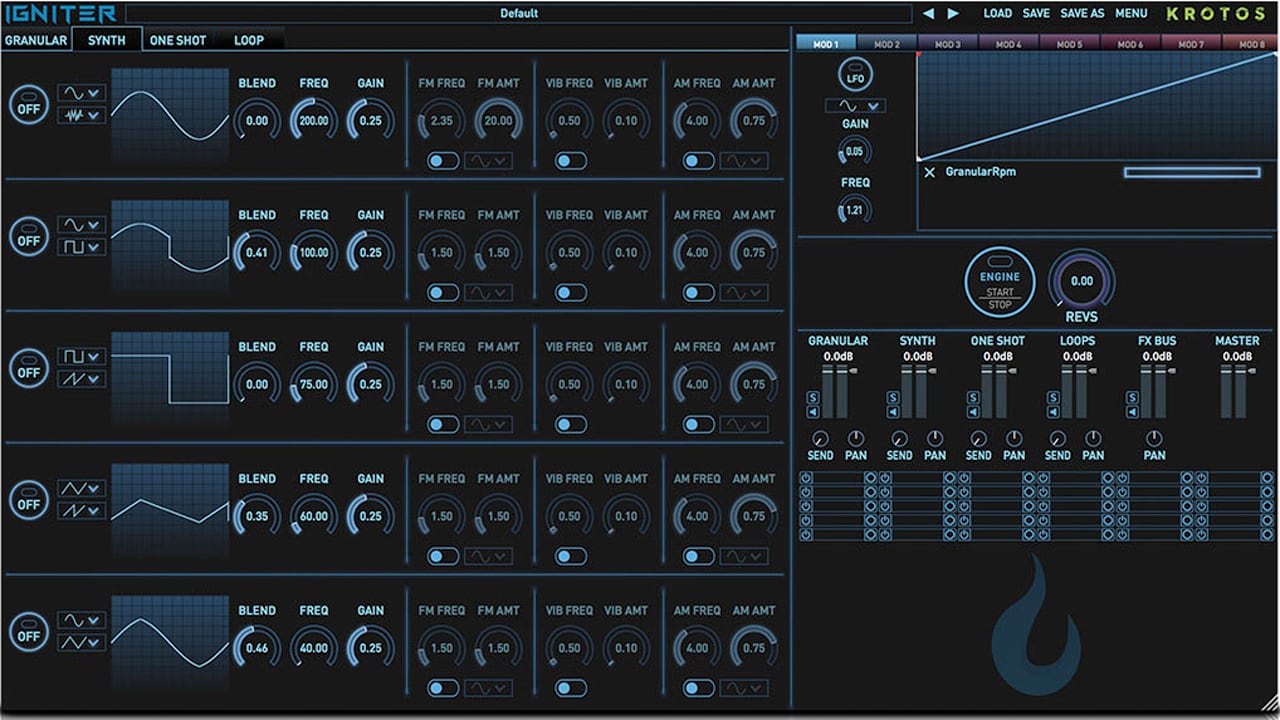Open the MENU button
The height and width of the screenshot is (720, 1280).
[x=1131, y=14]
